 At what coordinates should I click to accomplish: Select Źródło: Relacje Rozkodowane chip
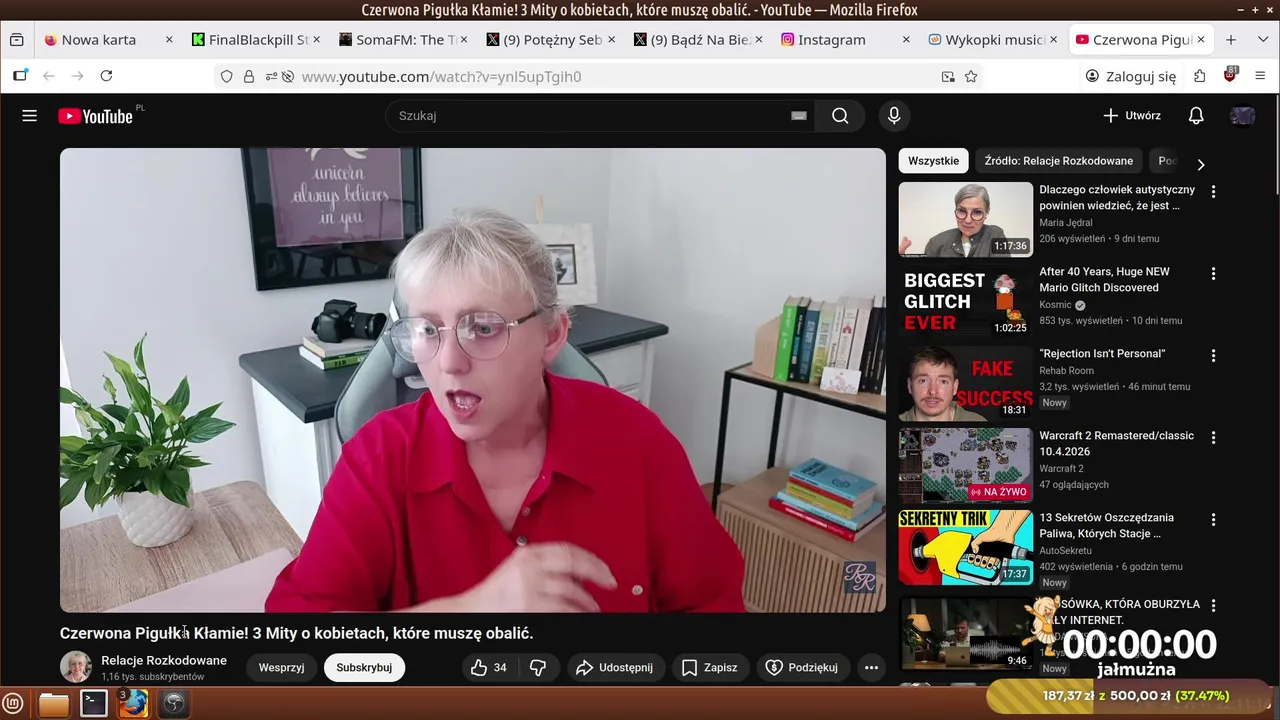click(1058, 161)
